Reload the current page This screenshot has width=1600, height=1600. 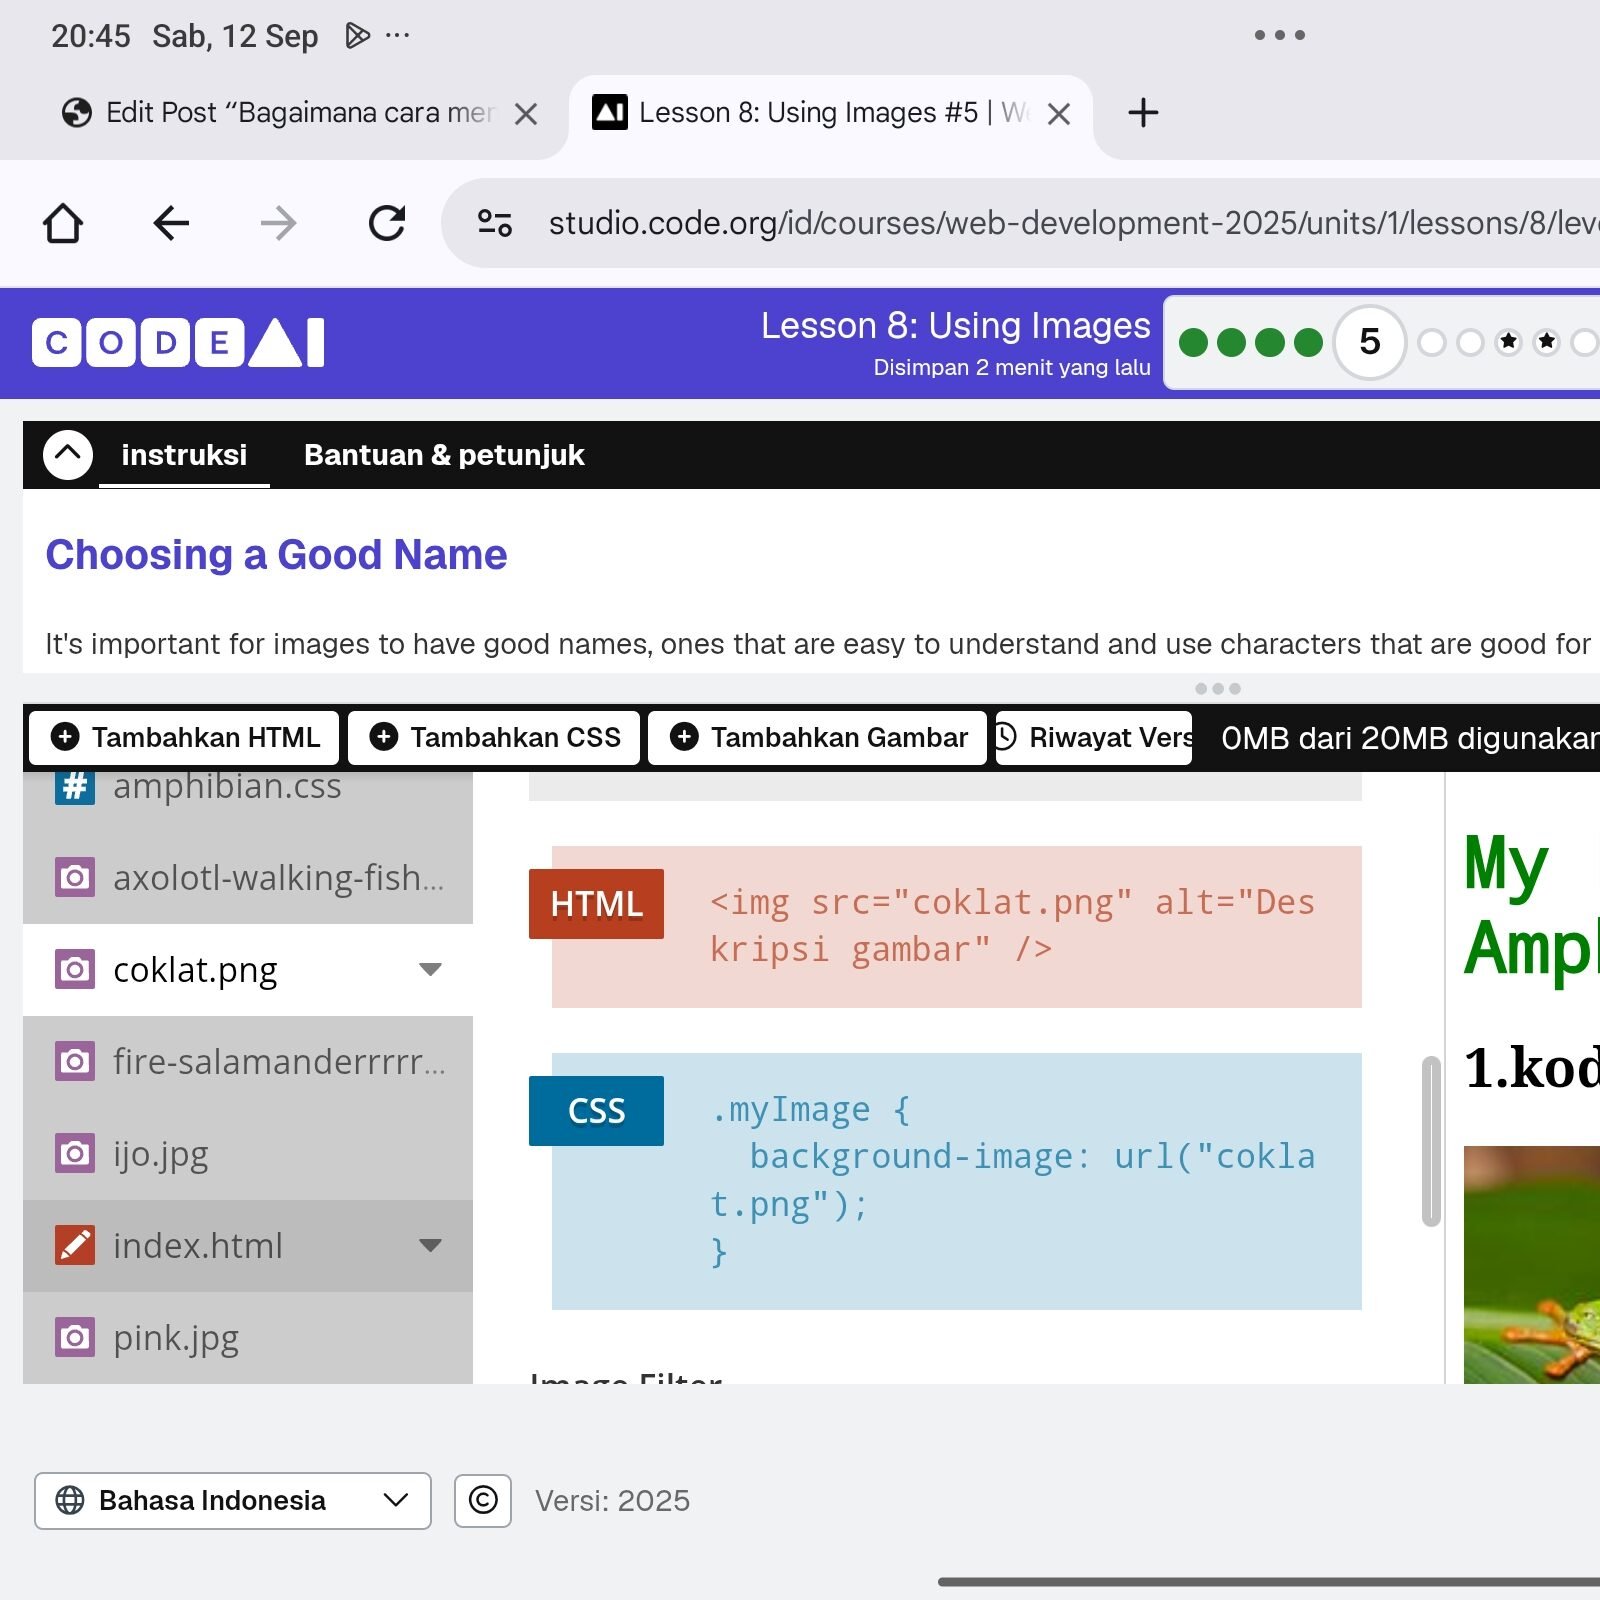click(x=387, y=223)
